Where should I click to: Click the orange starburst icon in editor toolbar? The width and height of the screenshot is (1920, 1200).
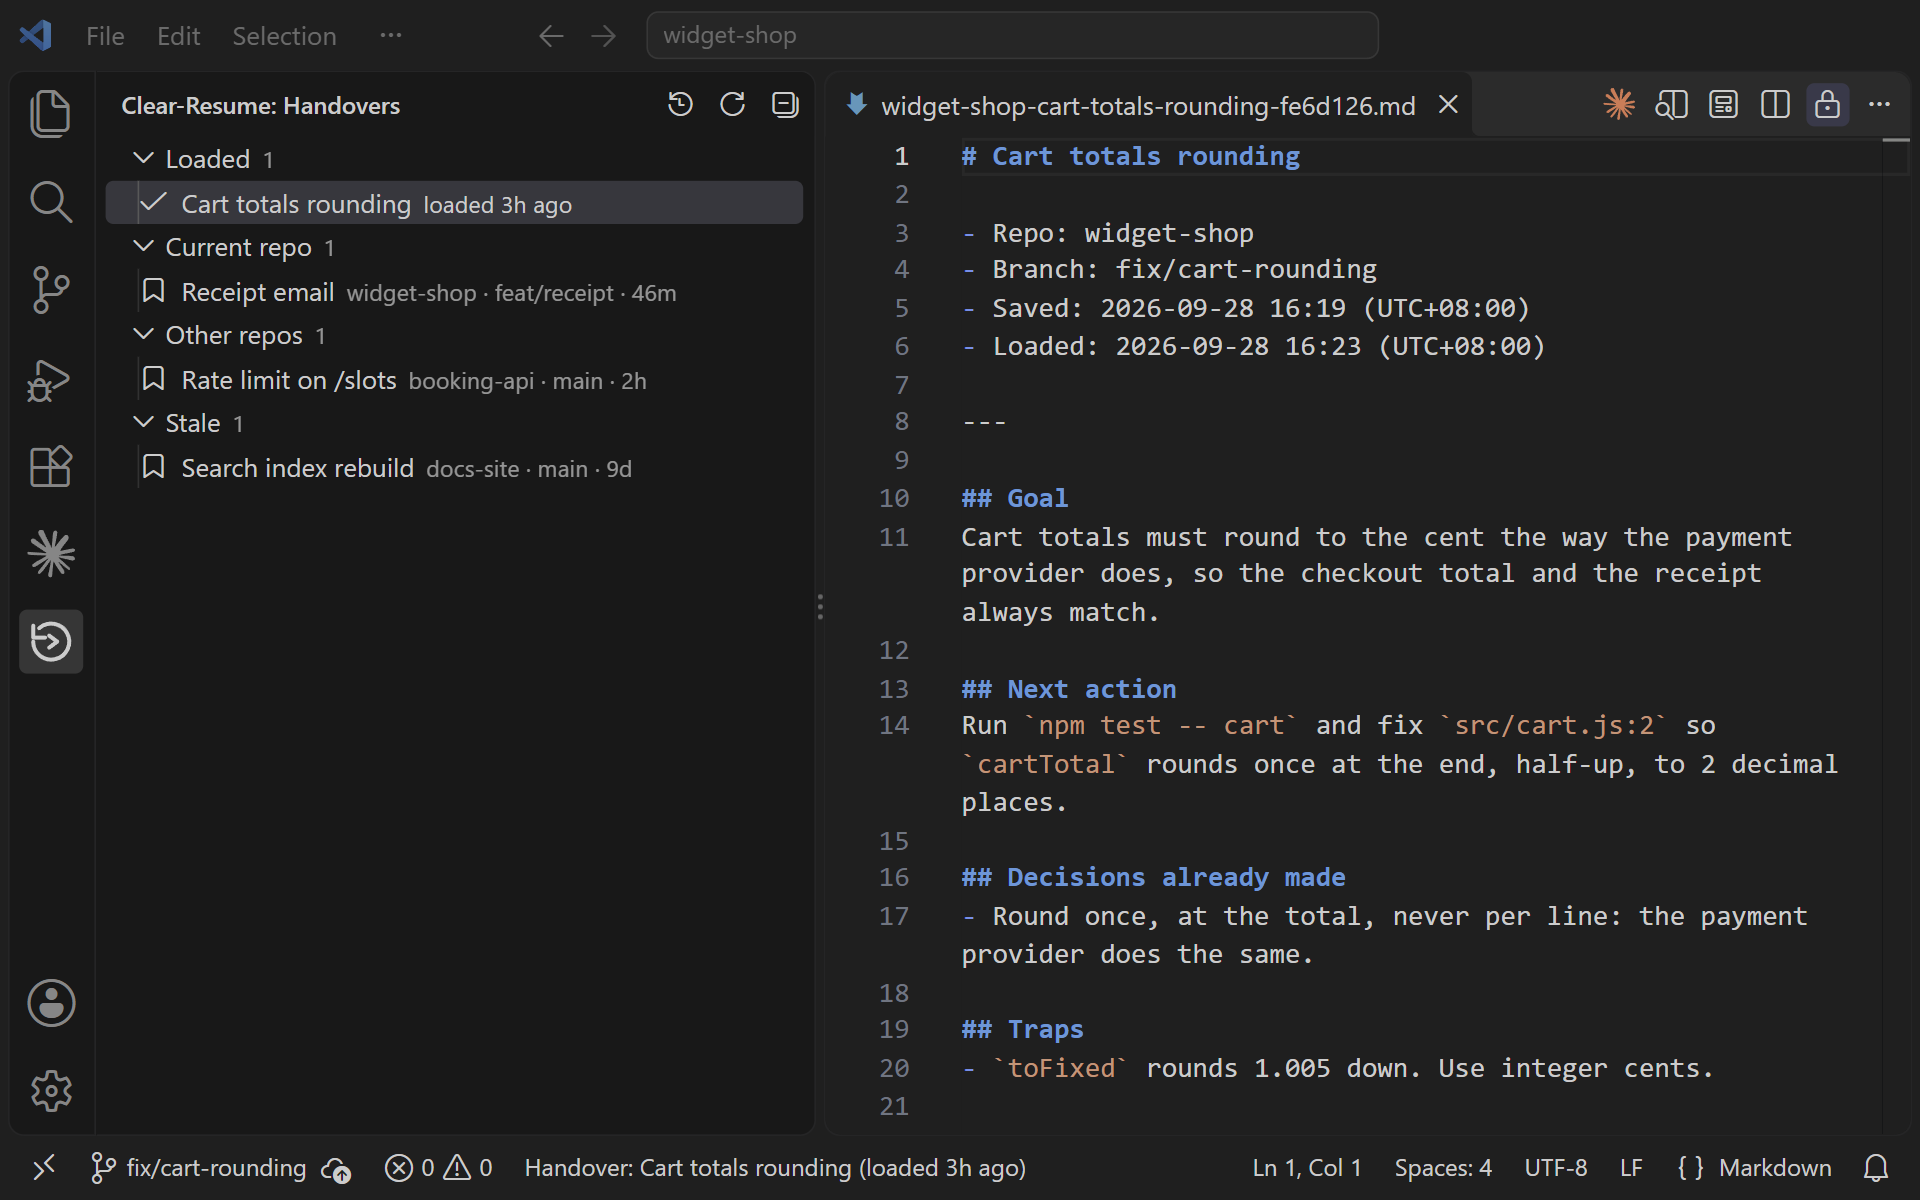[x=1619, y=104]
